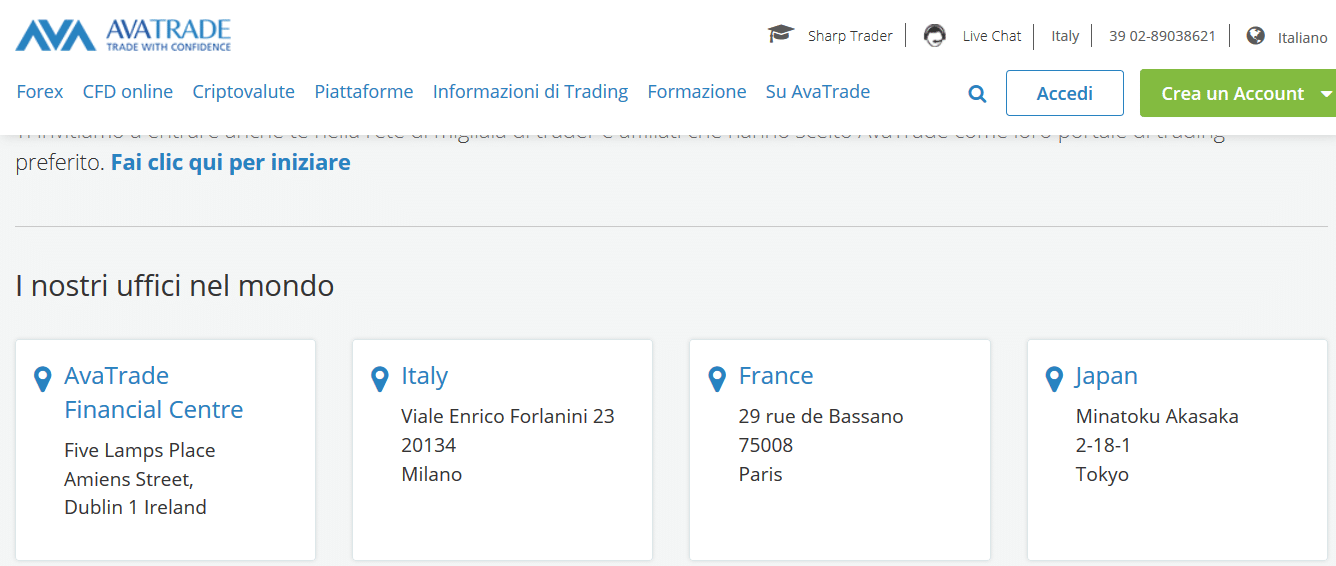Click the France office heading
The height and width of the screenshot is (566, 1336).
(x=776, y=376)
